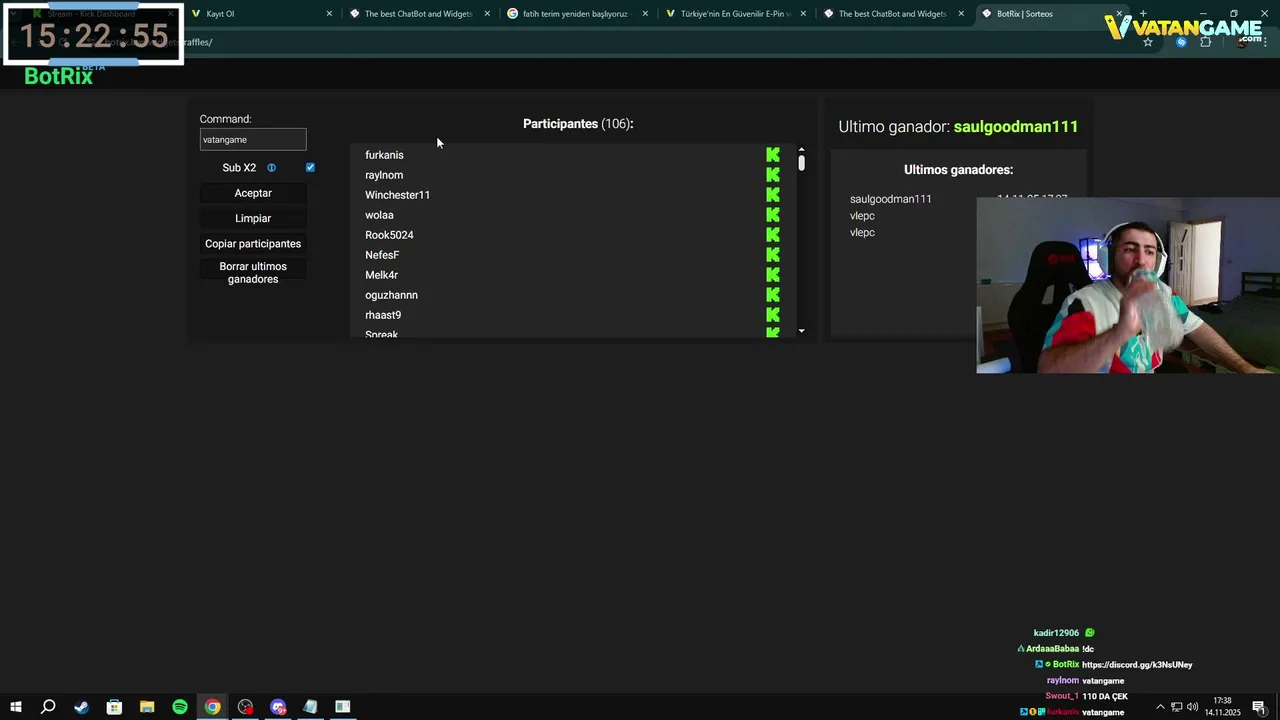The height and width of the screenshot is (720, 1280).
Task: Select participant Melk4r in the list
Action: [x=381, y=275]
